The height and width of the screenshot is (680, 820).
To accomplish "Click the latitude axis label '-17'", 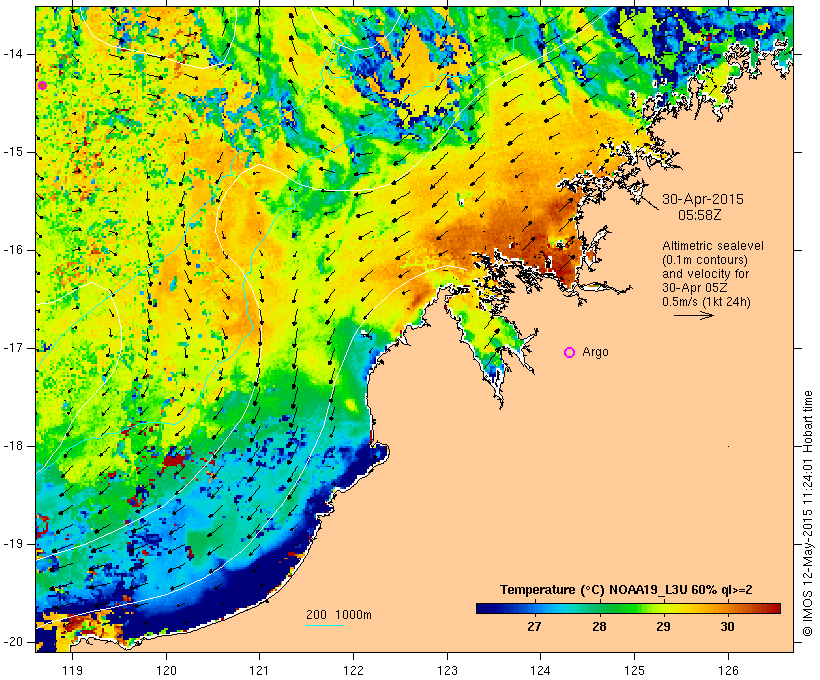I will click(x=12, y=348).
